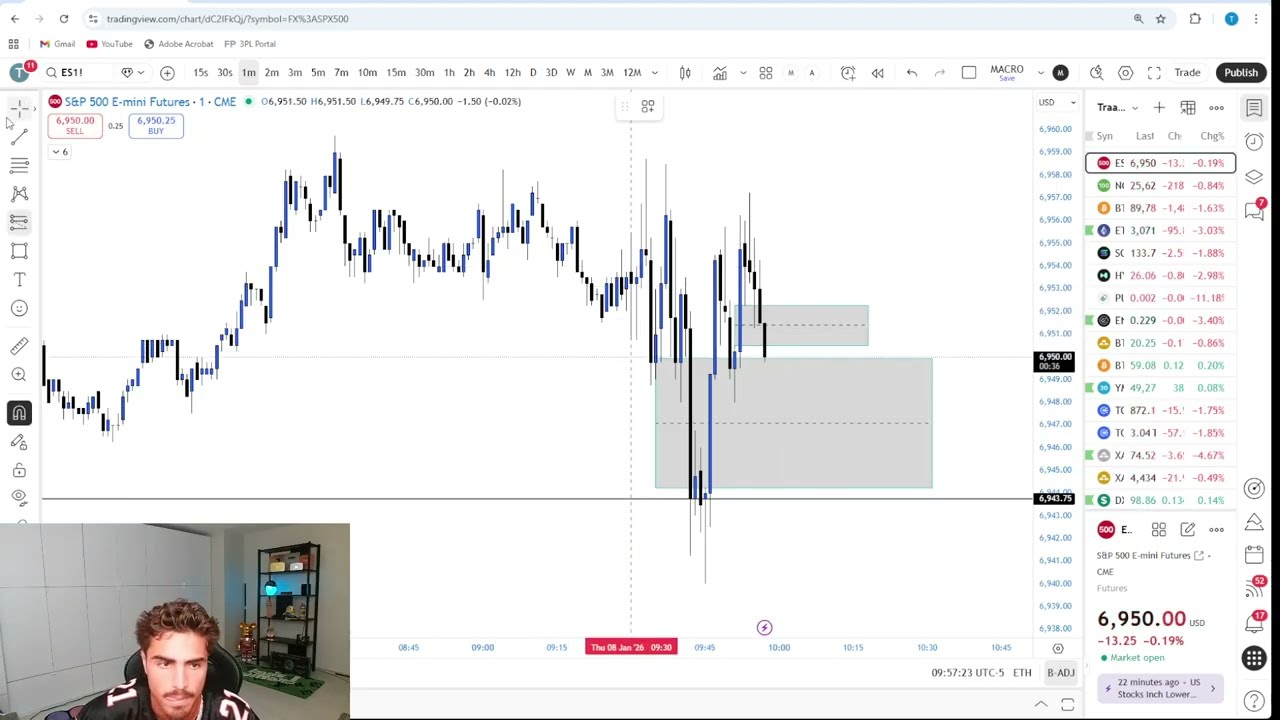The height and width of the screenshot is (720, 1280).
Task: Open the YouTube bookmark in browser
Action: click(x=110, y=44)
